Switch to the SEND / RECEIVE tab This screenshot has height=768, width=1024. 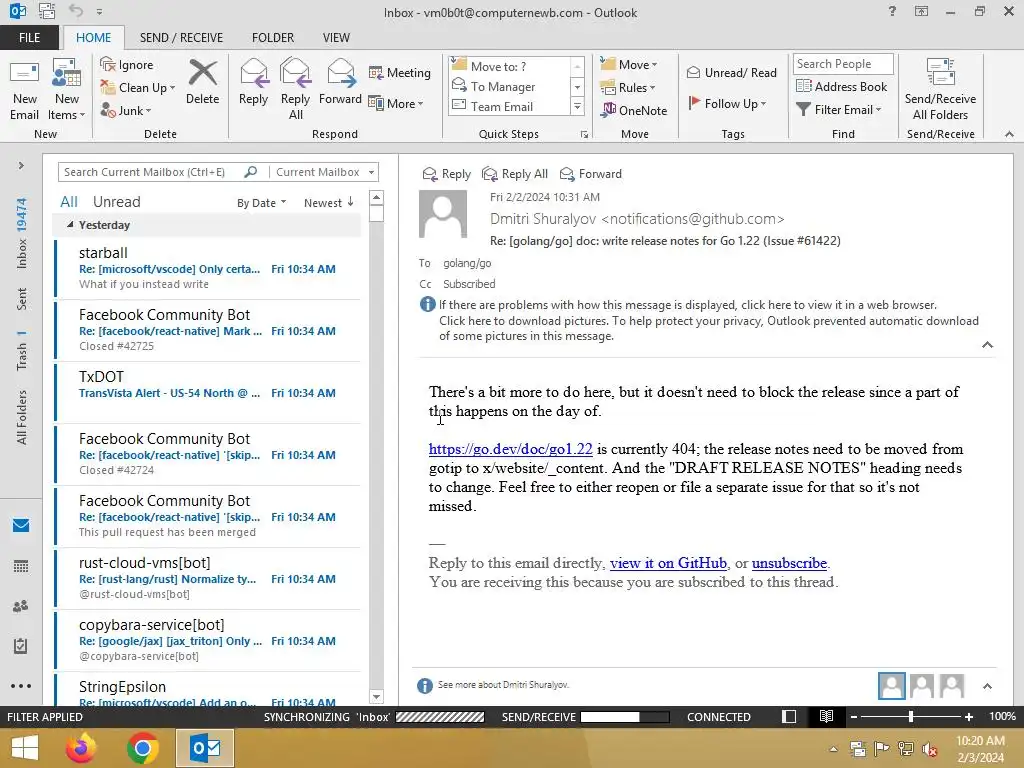(181, 37)
